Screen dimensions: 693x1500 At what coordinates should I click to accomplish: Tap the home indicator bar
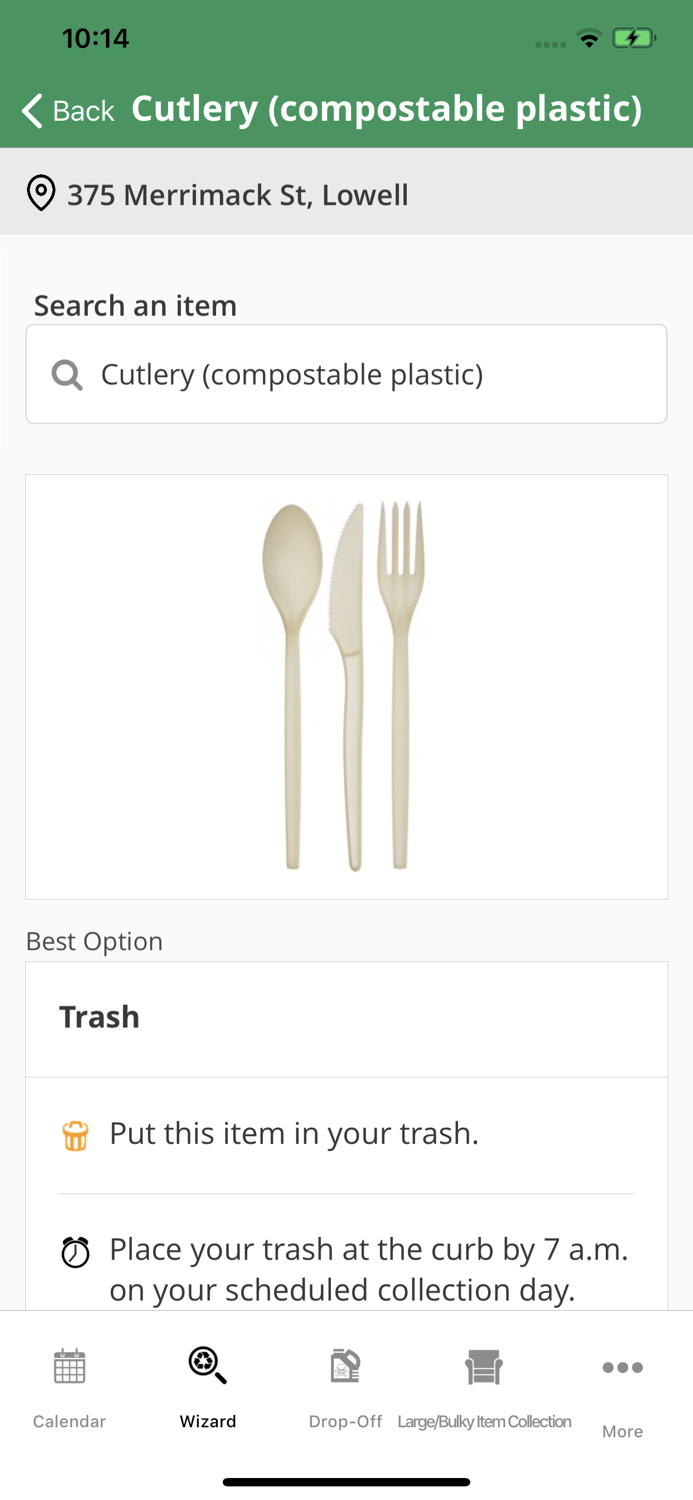[346, 1481]
